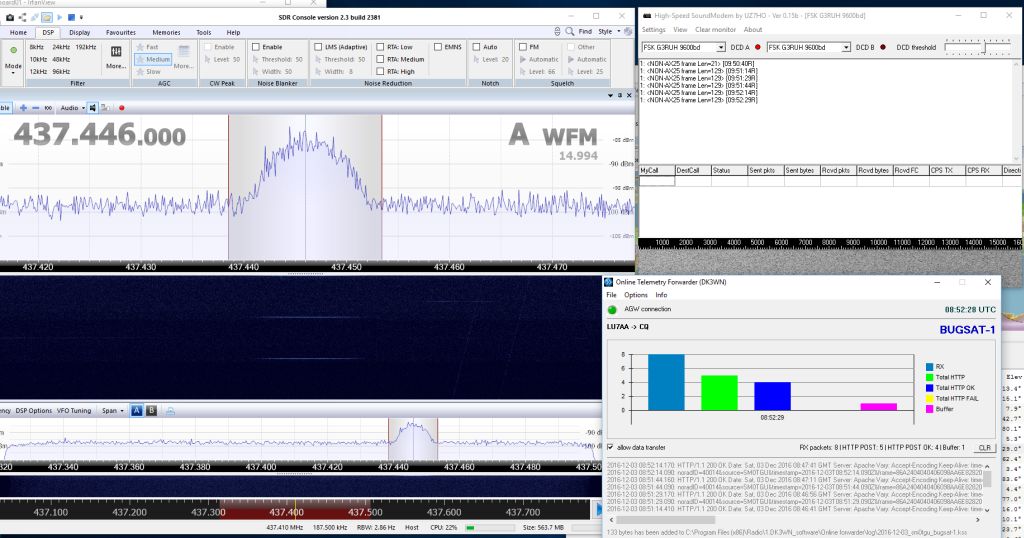Click the icon right of the speaker button
The height and width of the screenshot is (538, 1024).
pos(105,108)
